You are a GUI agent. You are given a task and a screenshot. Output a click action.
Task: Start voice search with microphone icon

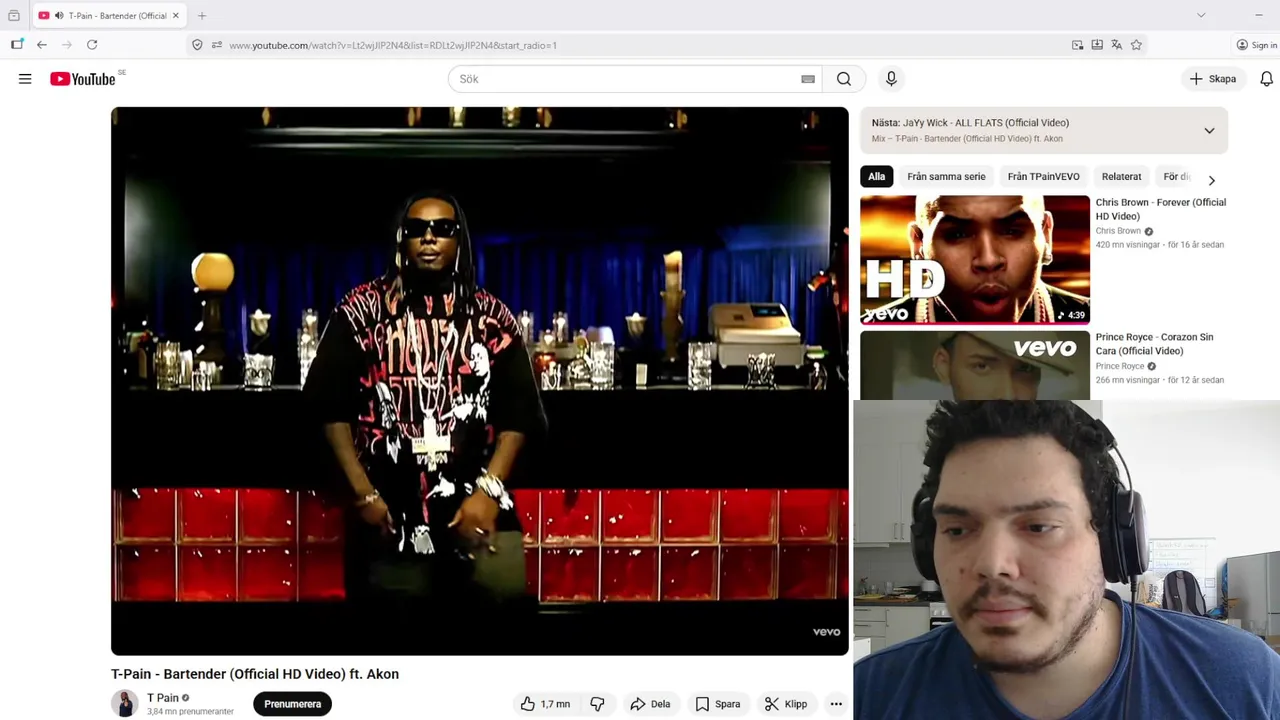click(891, 79)
